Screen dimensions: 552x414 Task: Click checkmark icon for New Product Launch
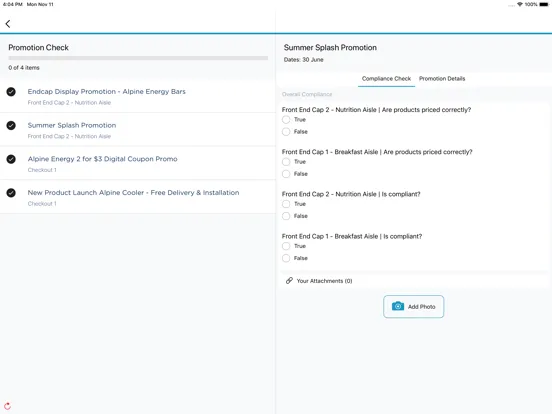coord(11,193)
